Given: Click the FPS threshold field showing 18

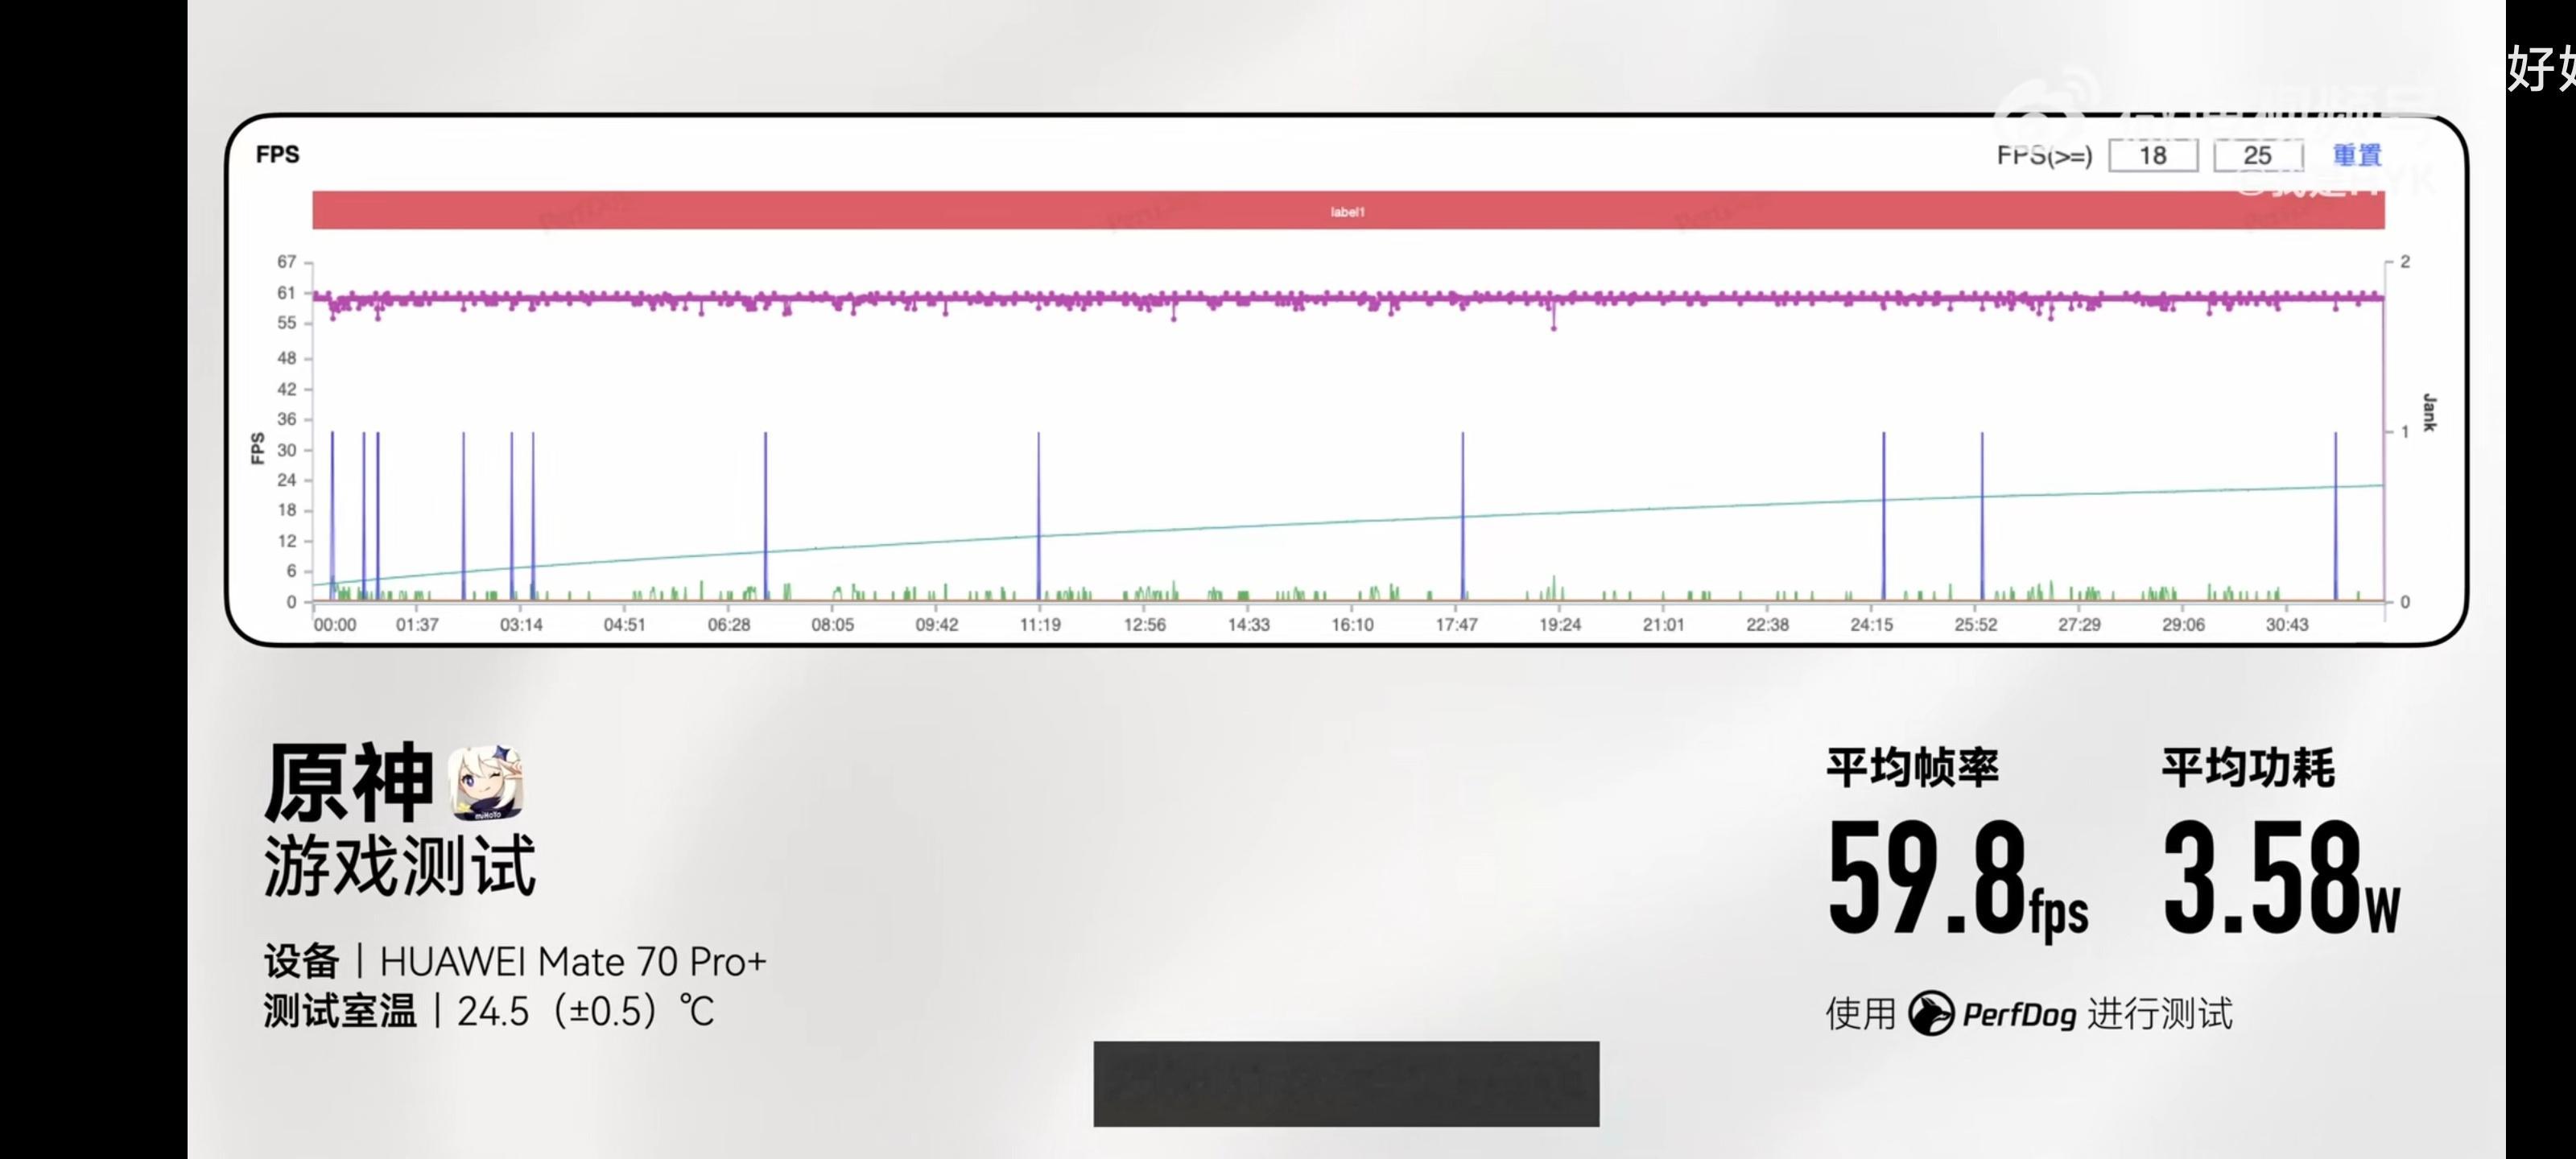Looking at the screenshot, I should 2152,155.
